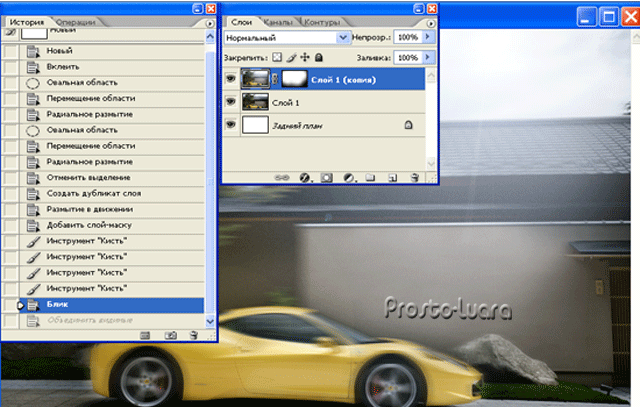Select Размытие в движении history state
640x407 pixels.
(112, 210)
